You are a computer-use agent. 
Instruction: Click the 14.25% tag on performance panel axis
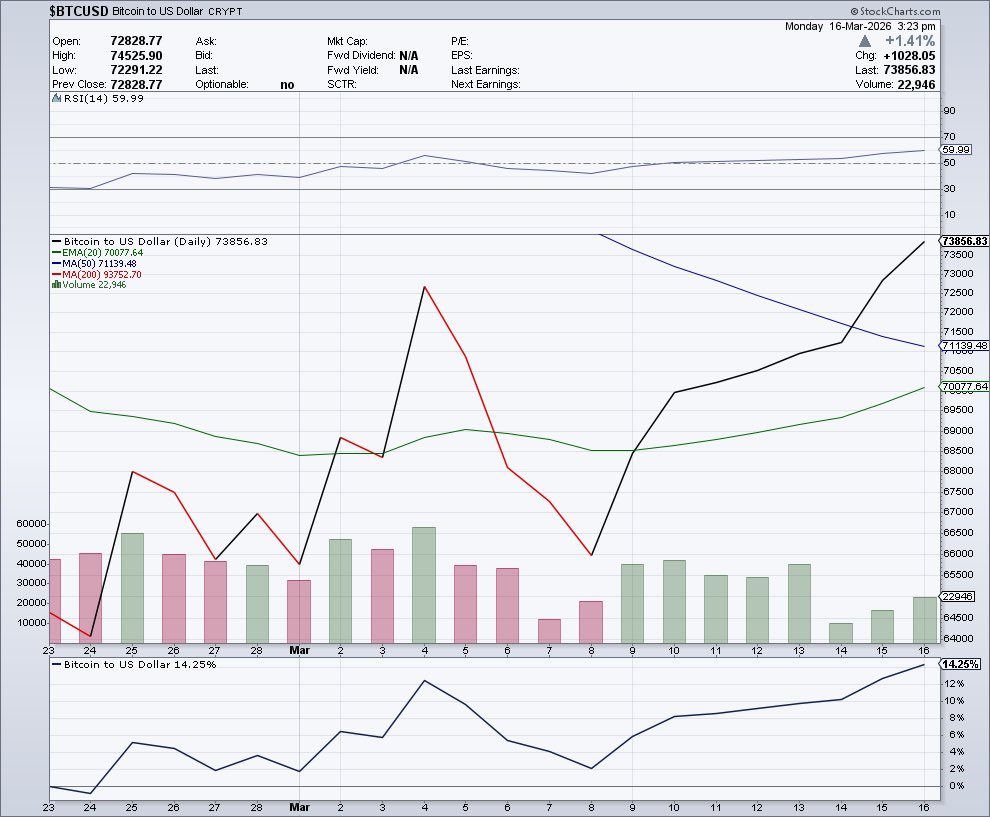(960, 664)
